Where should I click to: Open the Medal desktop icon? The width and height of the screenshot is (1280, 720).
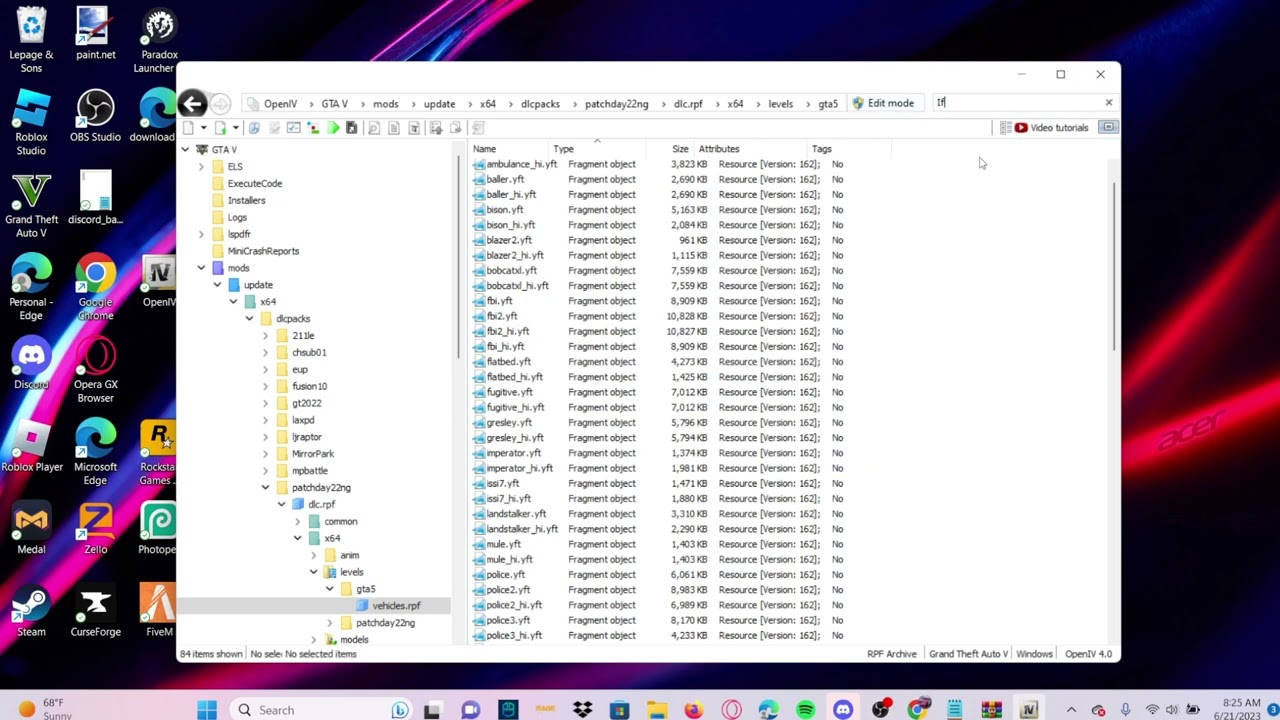tap(31, 529)
